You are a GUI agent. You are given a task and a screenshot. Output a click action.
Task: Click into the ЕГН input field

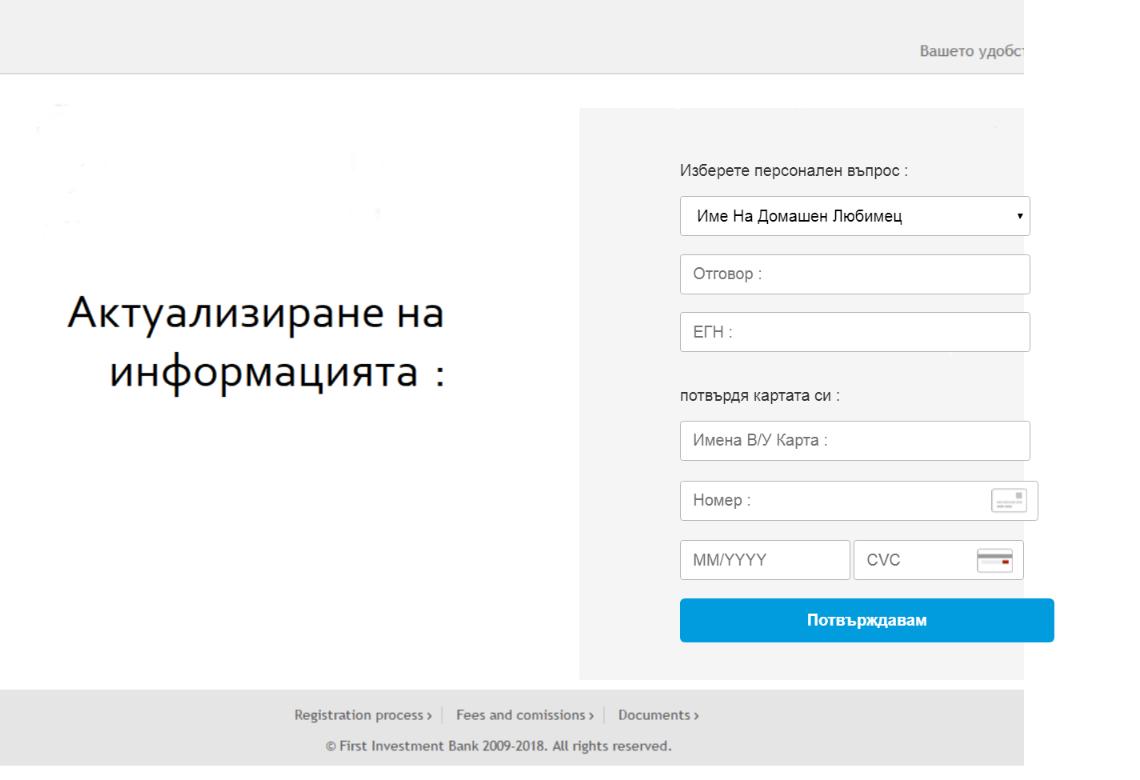click(854, 332)
